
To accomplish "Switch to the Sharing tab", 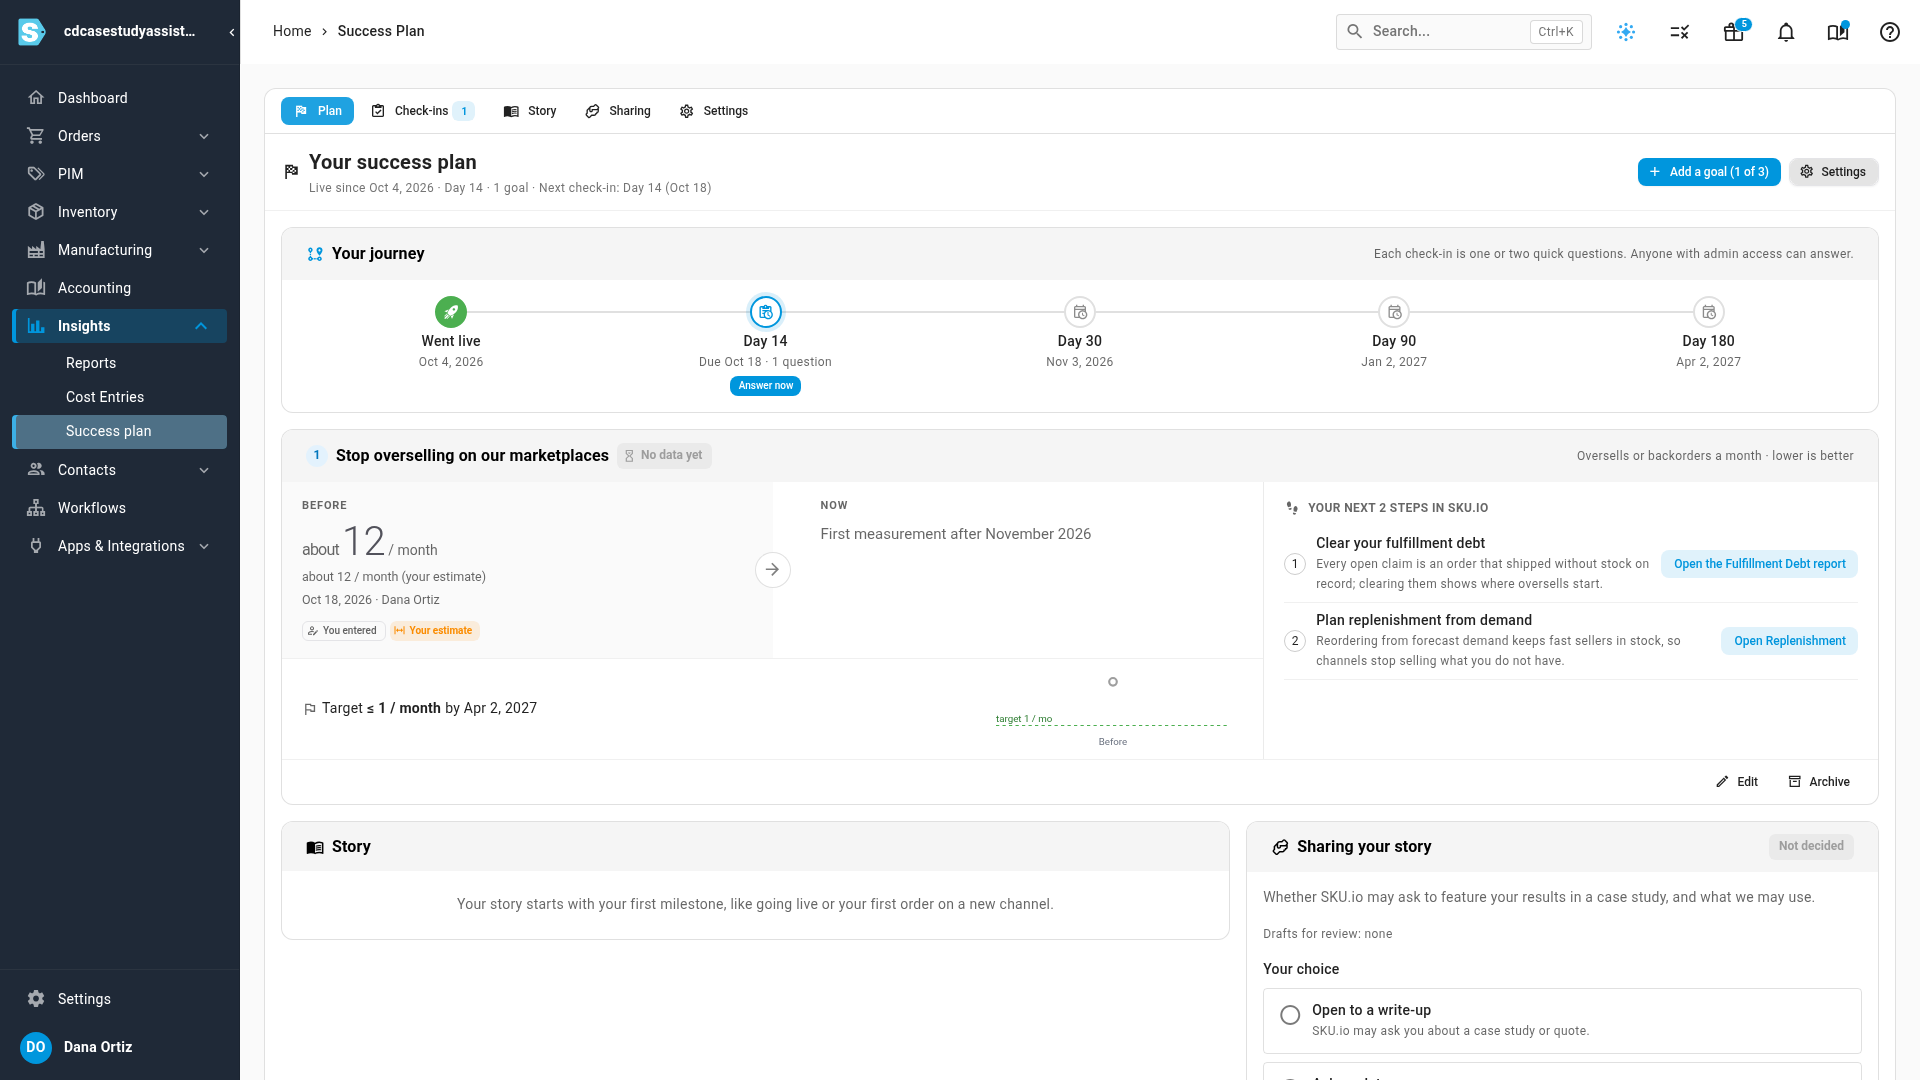I will point(618,111).
